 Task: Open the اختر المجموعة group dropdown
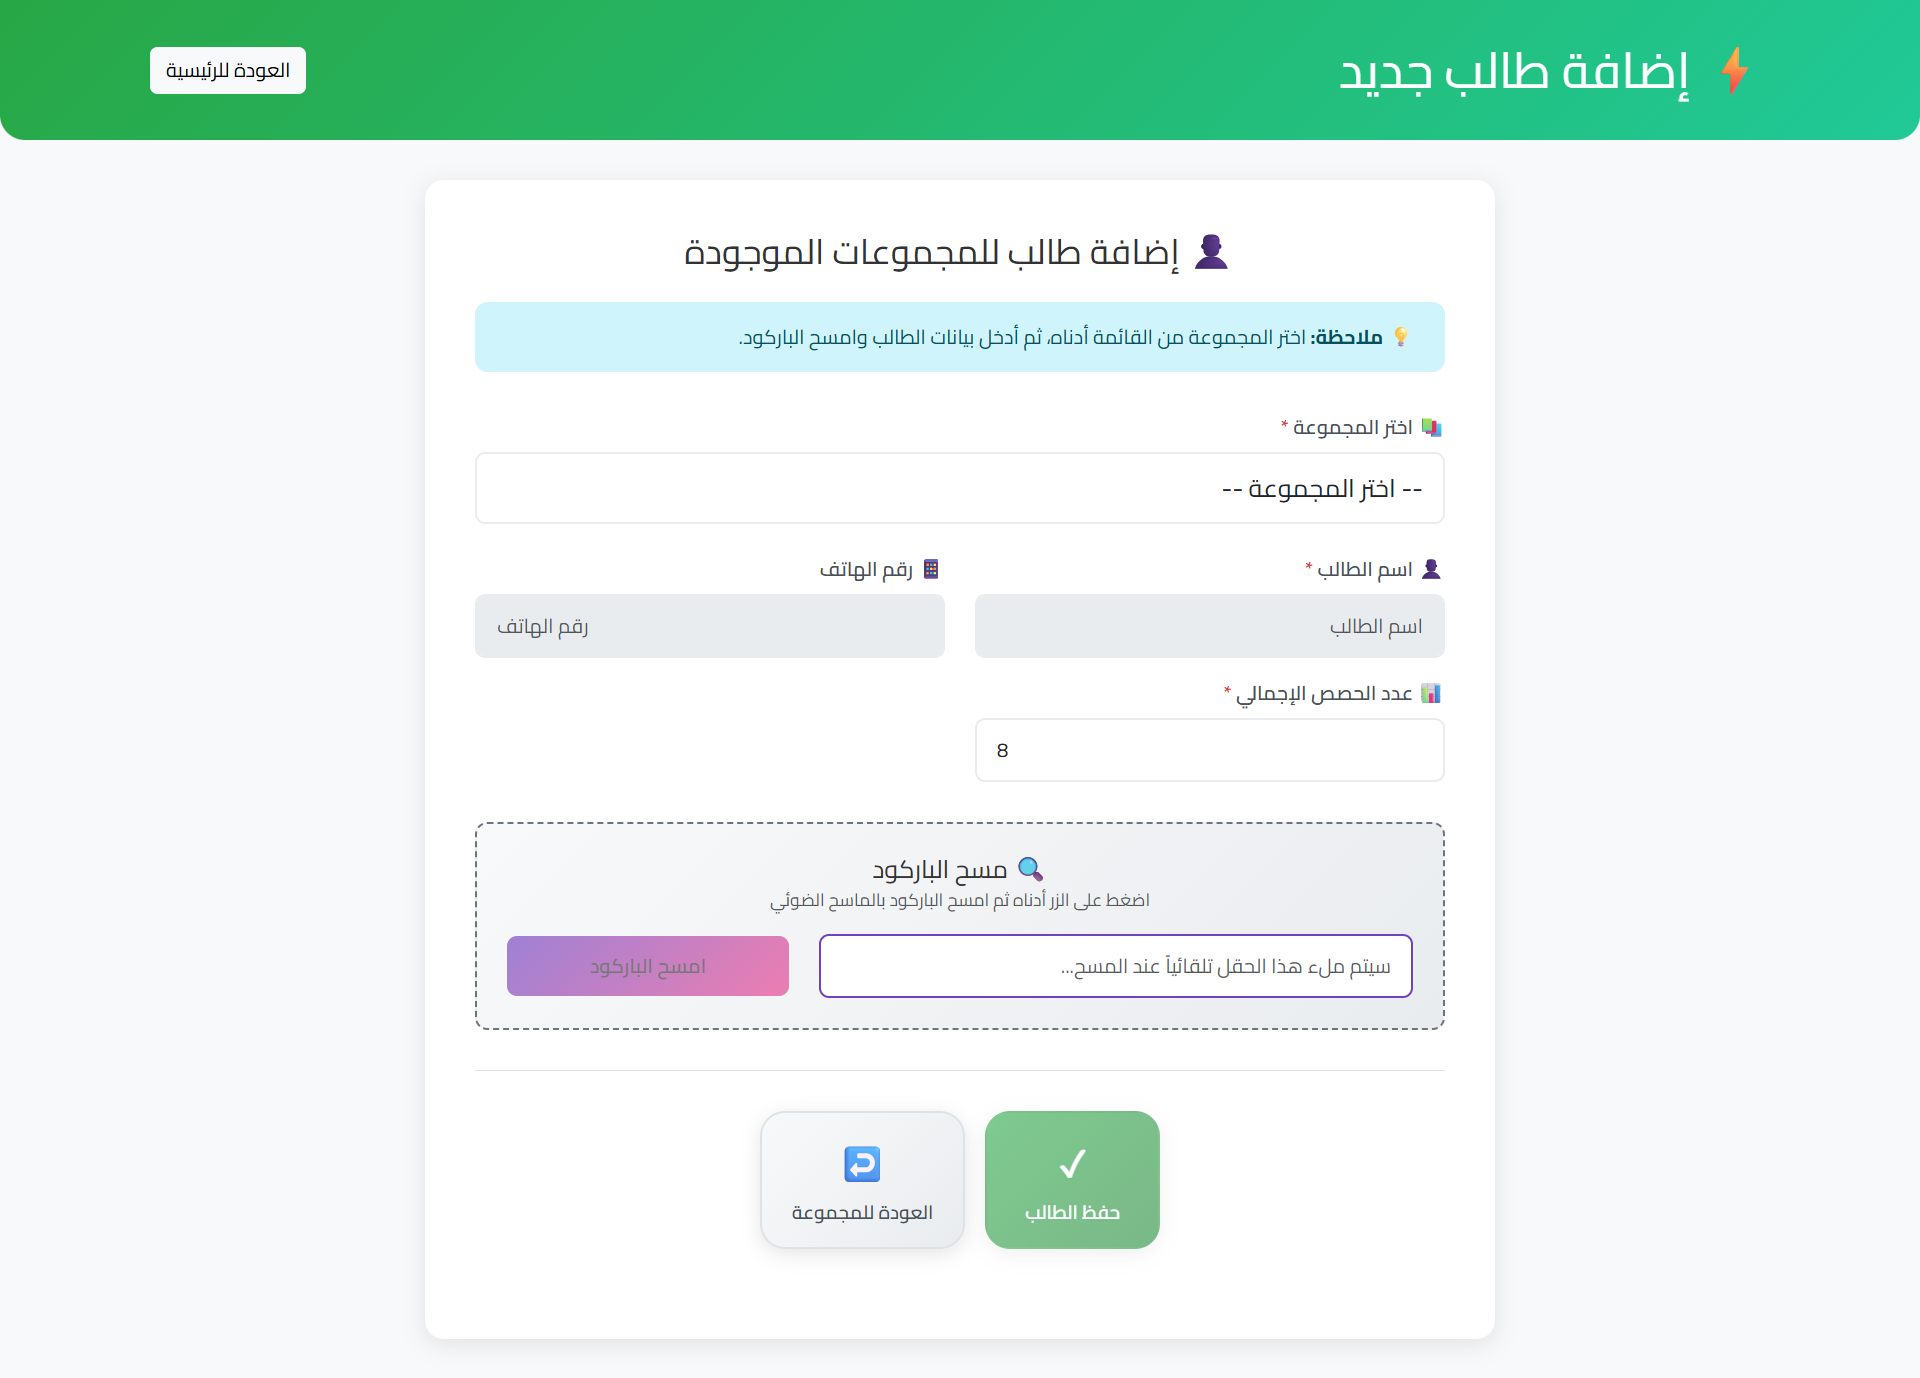[x=960, y=488]
